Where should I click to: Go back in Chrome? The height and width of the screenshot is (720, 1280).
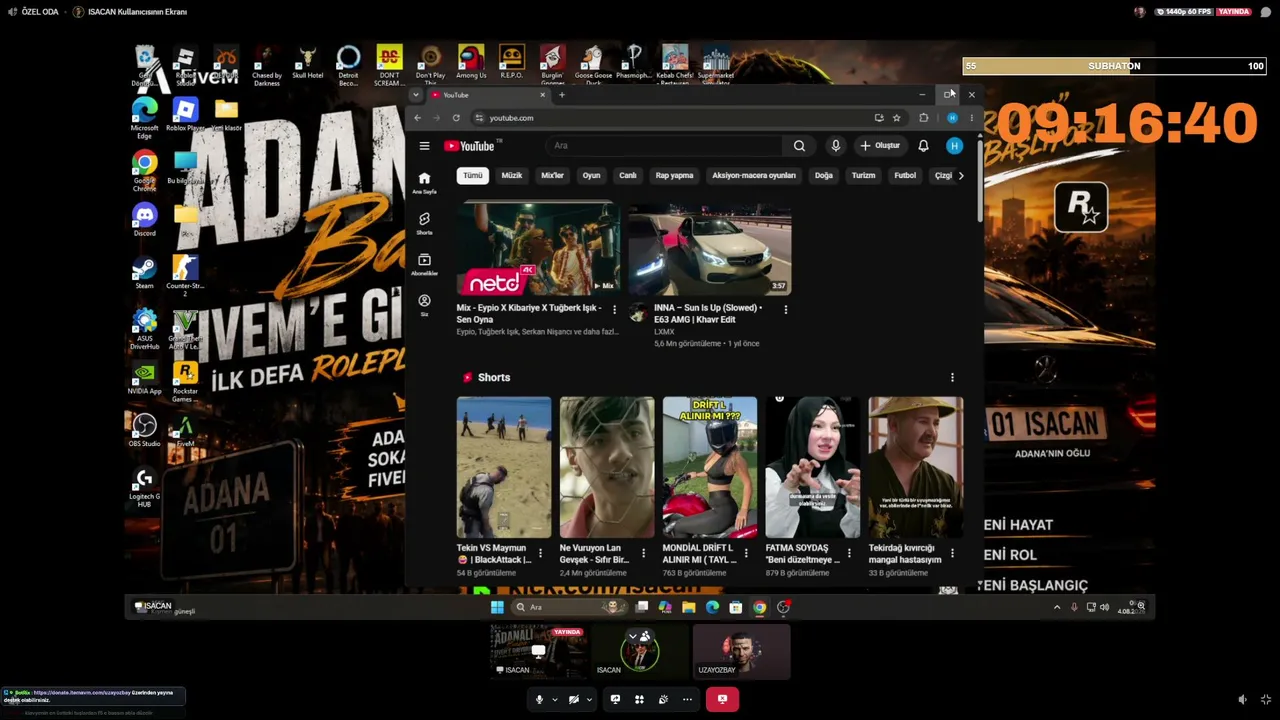tap(418, 118)
